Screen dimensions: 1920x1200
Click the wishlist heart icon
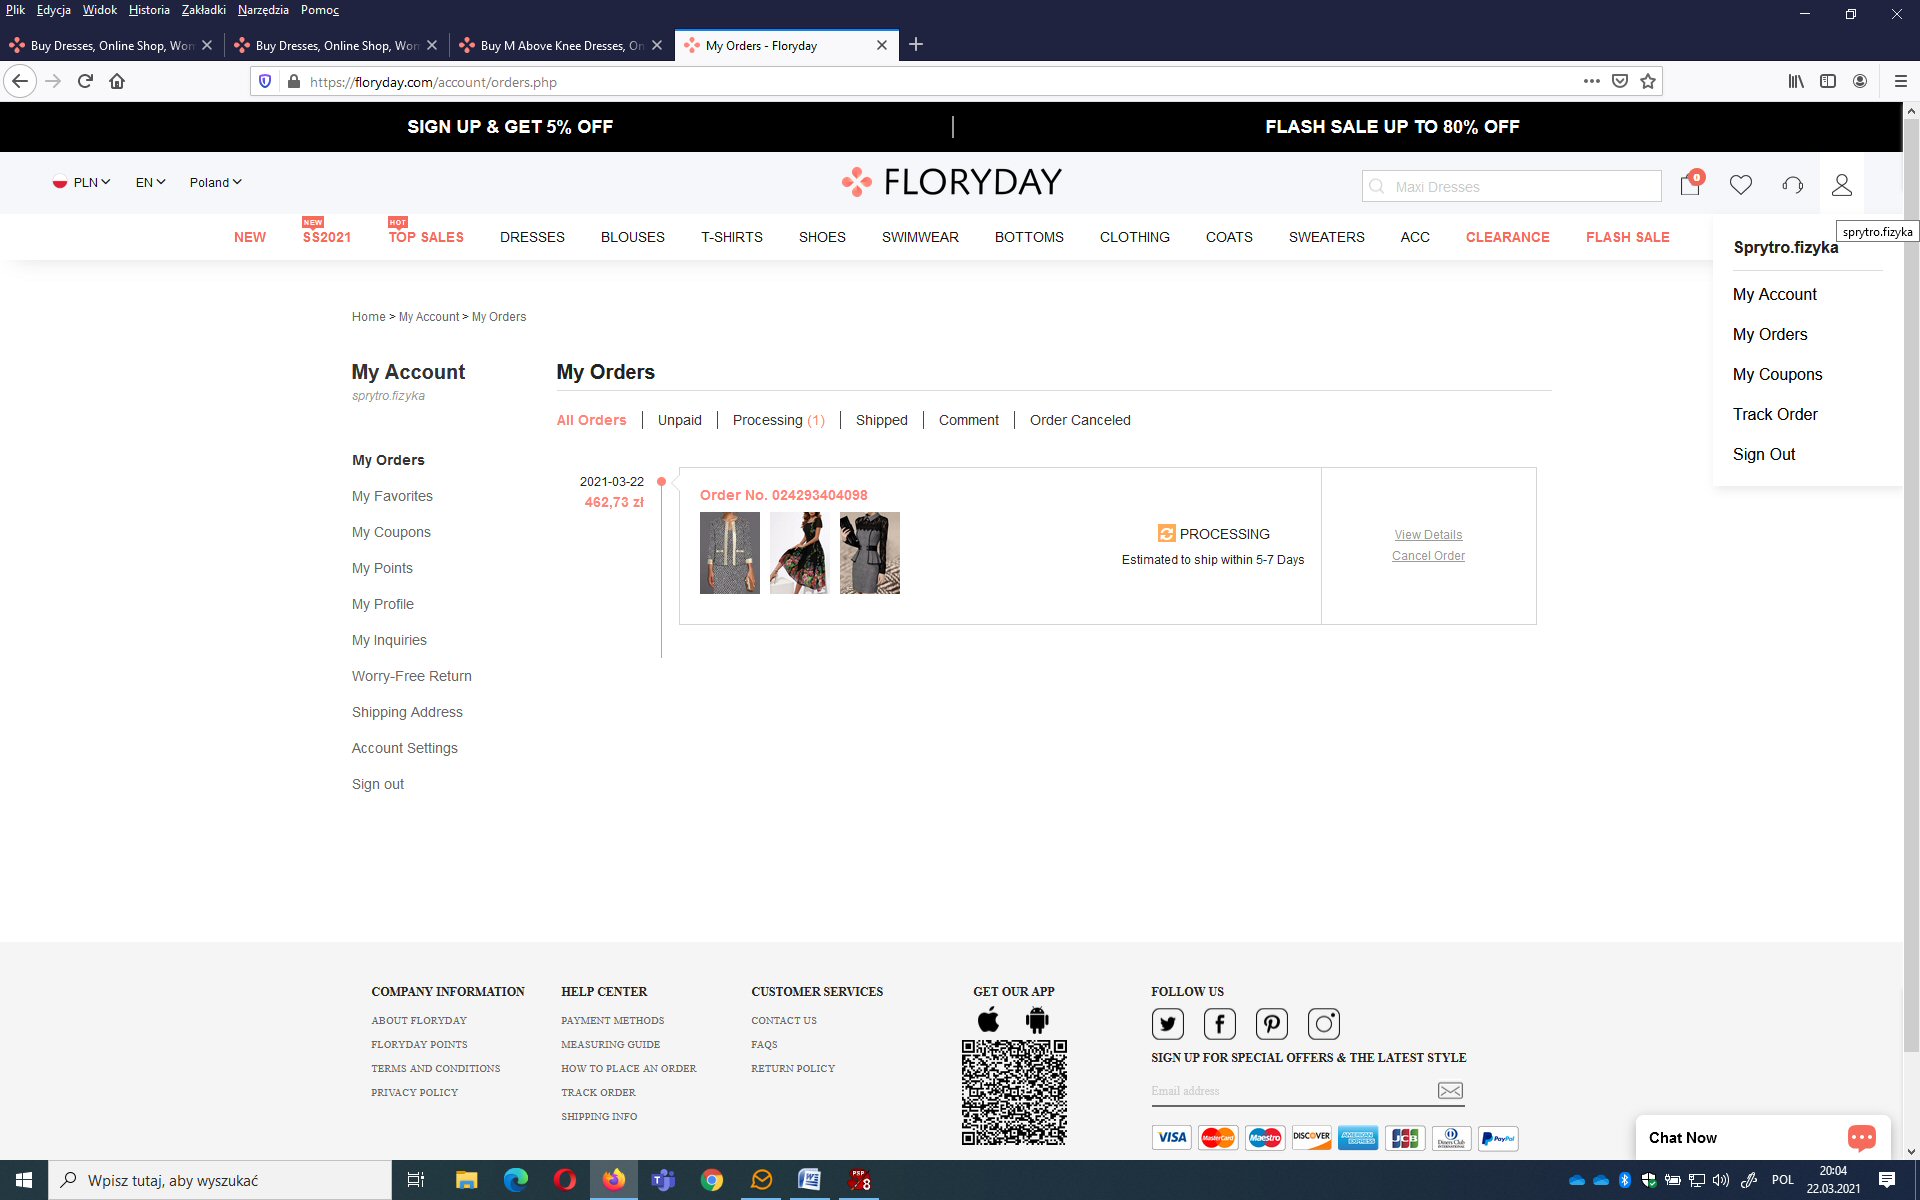pyautogui.click(x=1741, y=185)
